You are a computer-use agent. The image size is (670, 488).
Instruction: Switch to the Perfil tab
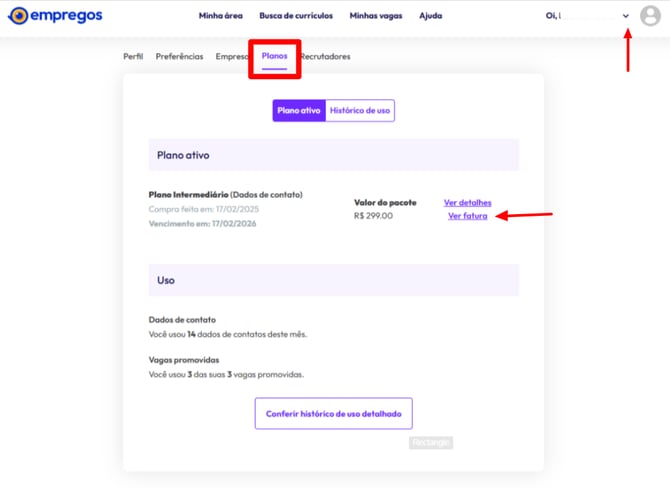133,57
